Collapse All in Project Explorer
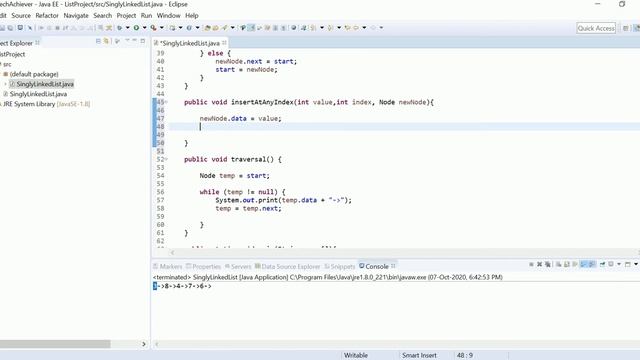Viewport: 640px width, 360px height. [x=98, y=41]
